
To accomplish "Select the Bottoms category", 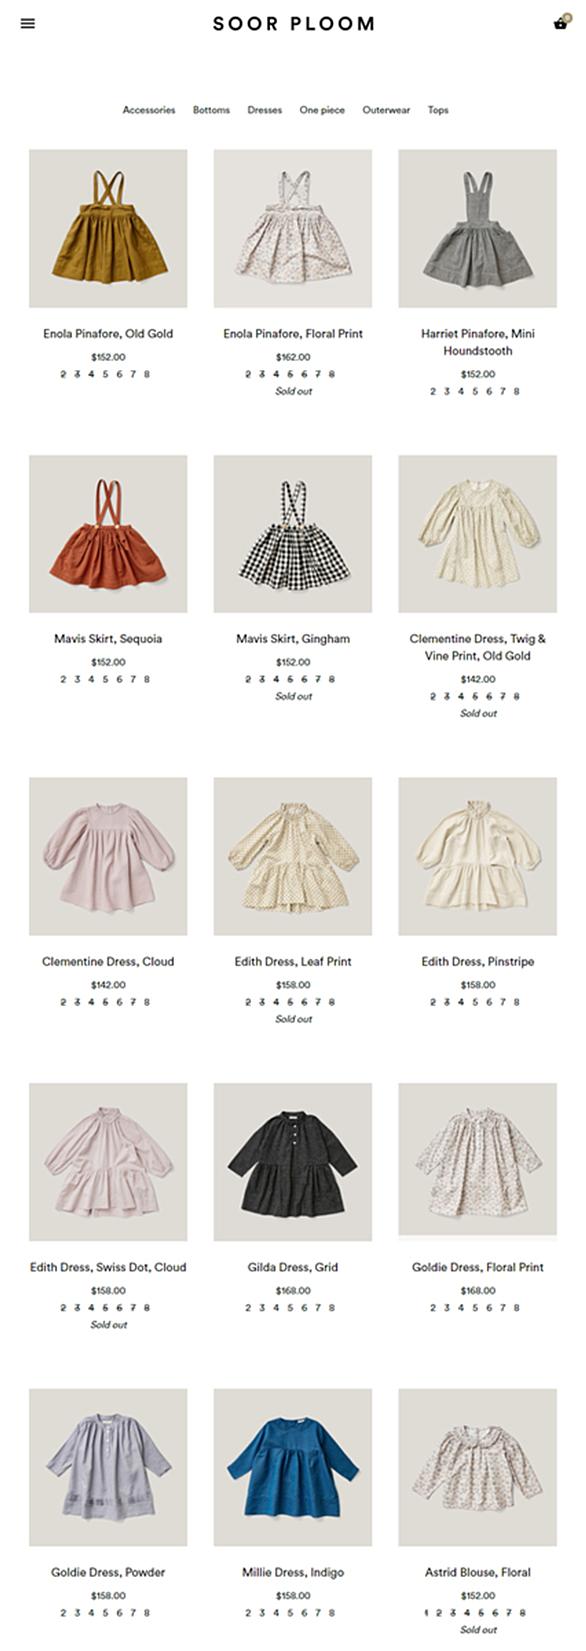I will 211,110.
